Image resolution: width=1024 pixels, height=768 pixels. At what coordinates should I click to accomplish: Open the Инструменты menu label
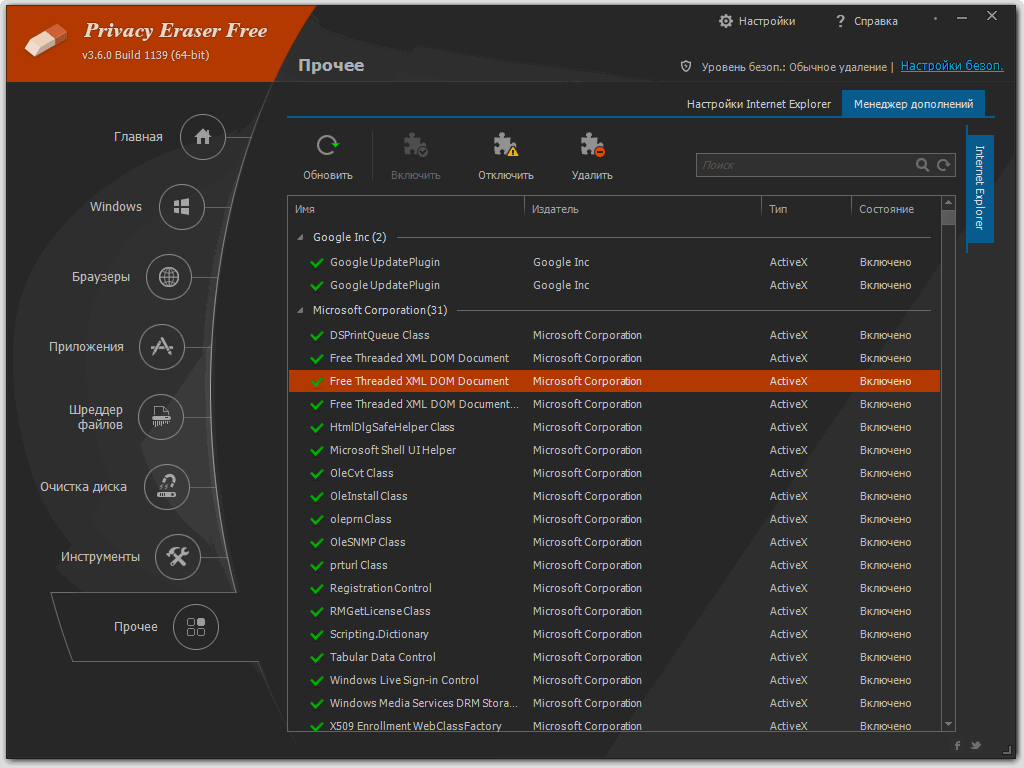(x=100, y=557)
